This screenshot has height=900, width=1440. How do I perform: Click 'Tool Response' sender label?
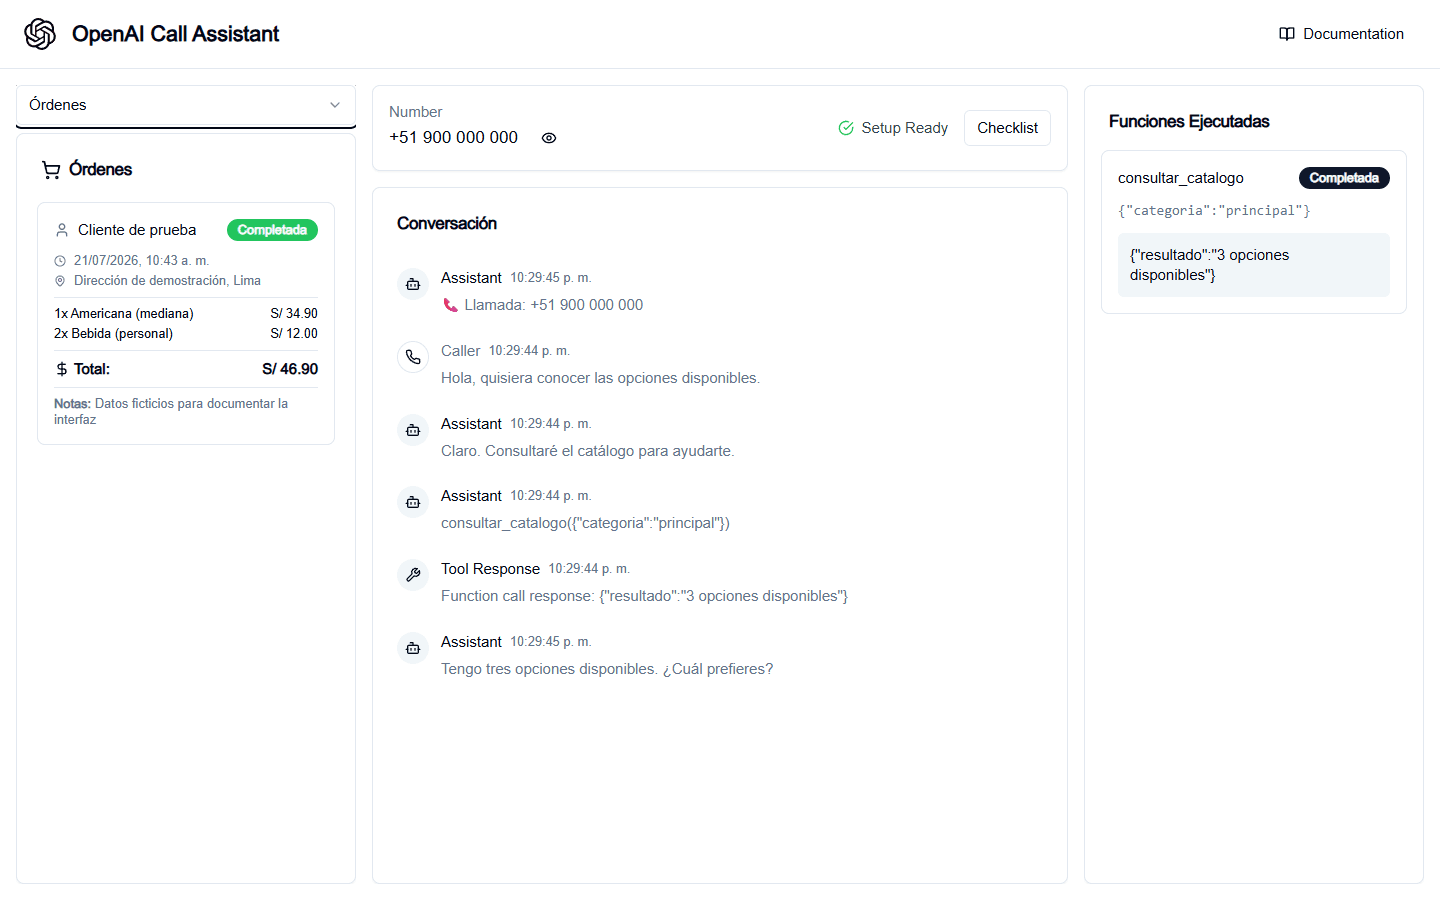[x=490, y=569]
